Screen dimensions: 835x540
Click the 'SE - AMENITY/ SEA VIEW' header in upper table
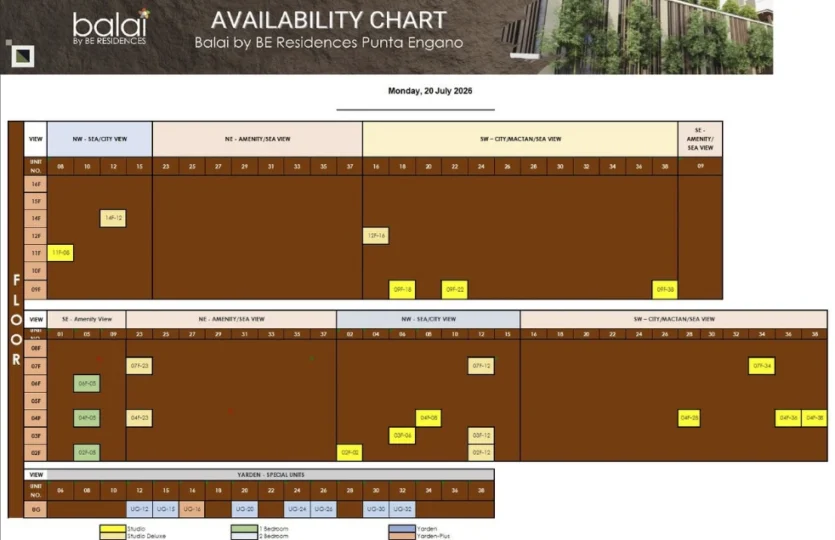click(700, 139)
